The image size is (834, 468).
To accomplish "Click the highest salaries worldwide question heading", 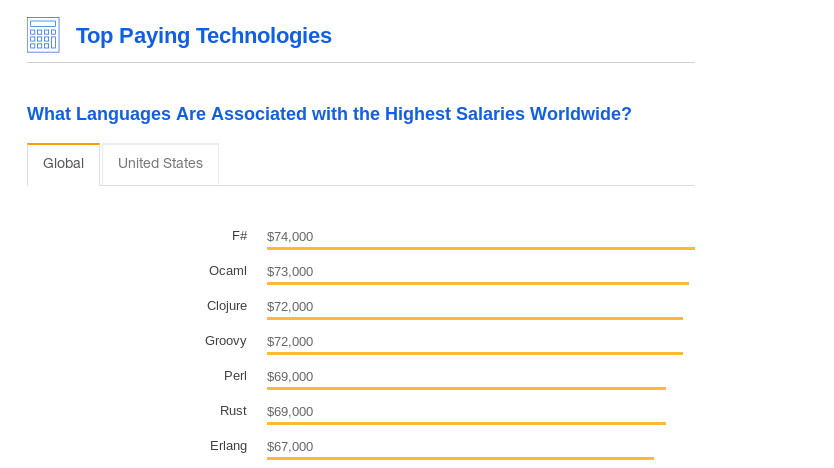I will coord(329,114).
